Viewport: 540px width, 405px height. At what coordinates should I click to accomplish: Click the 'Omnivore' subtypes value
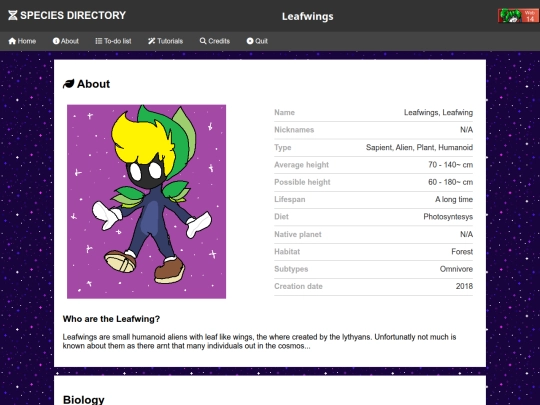456,269
